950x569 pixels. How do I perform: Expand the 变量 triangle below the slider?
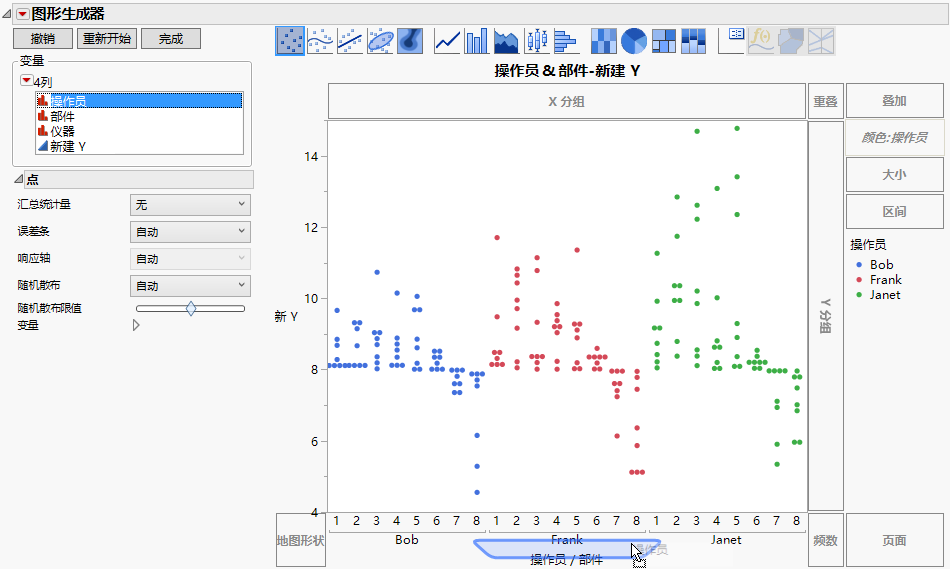tap(136, 325)
